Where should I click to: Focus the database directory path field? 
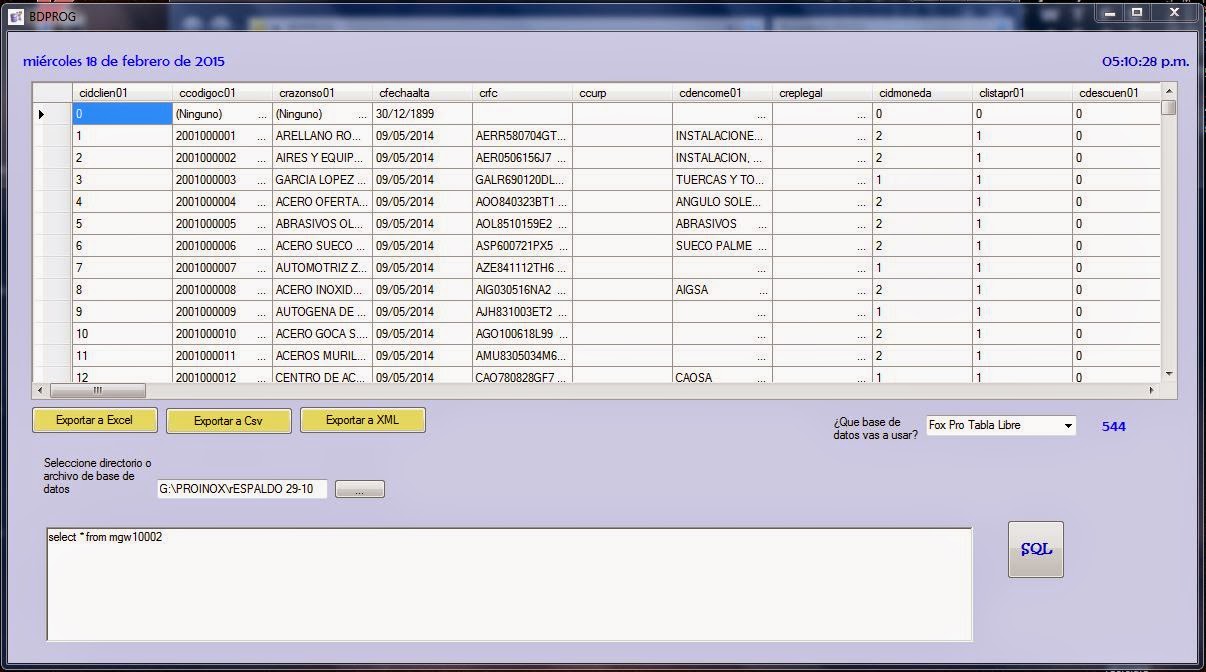(x=242, y=489)
